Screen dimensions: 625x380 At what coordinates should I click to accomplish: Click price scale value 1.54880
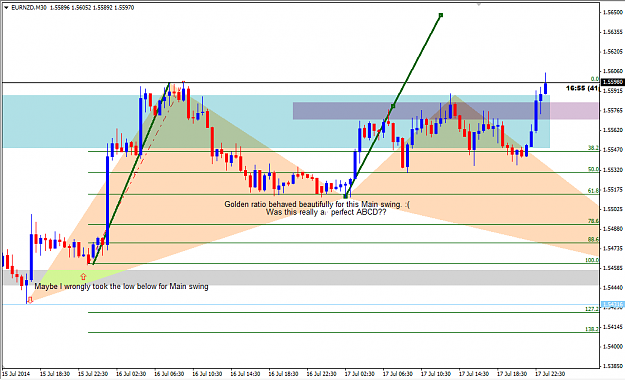[x=613, y=228]
